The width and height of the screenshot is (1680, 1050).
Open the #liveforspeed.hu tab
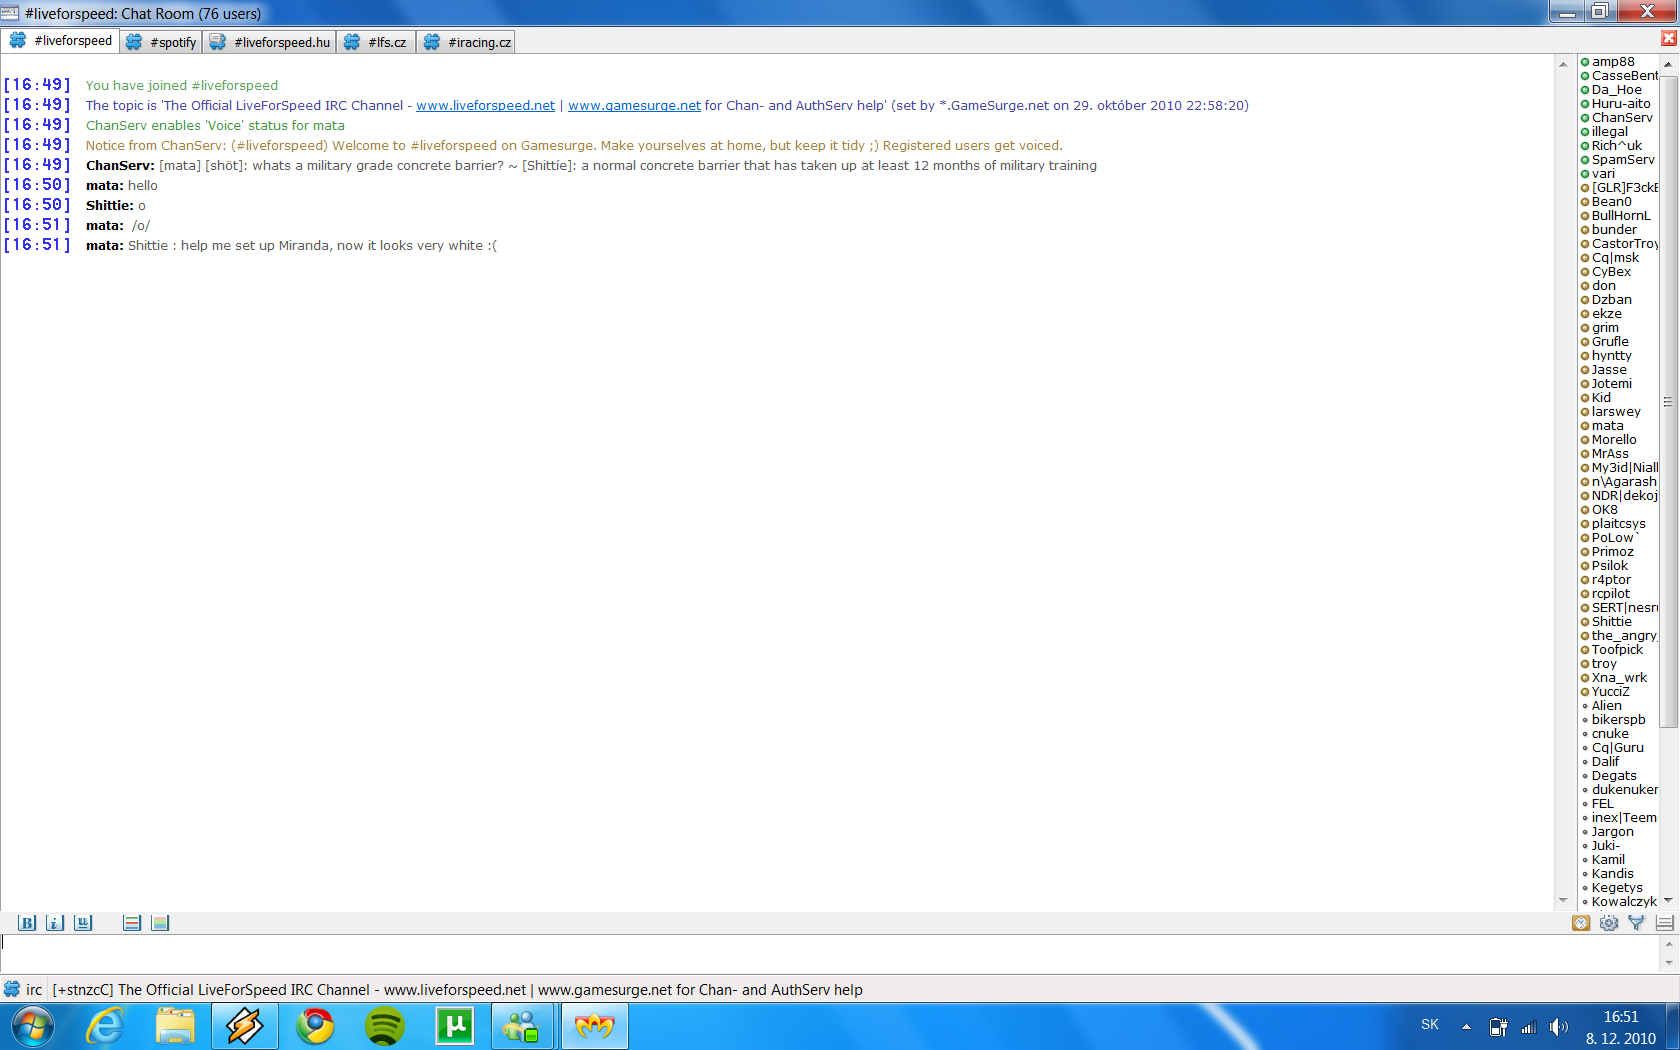click(270, 42)
